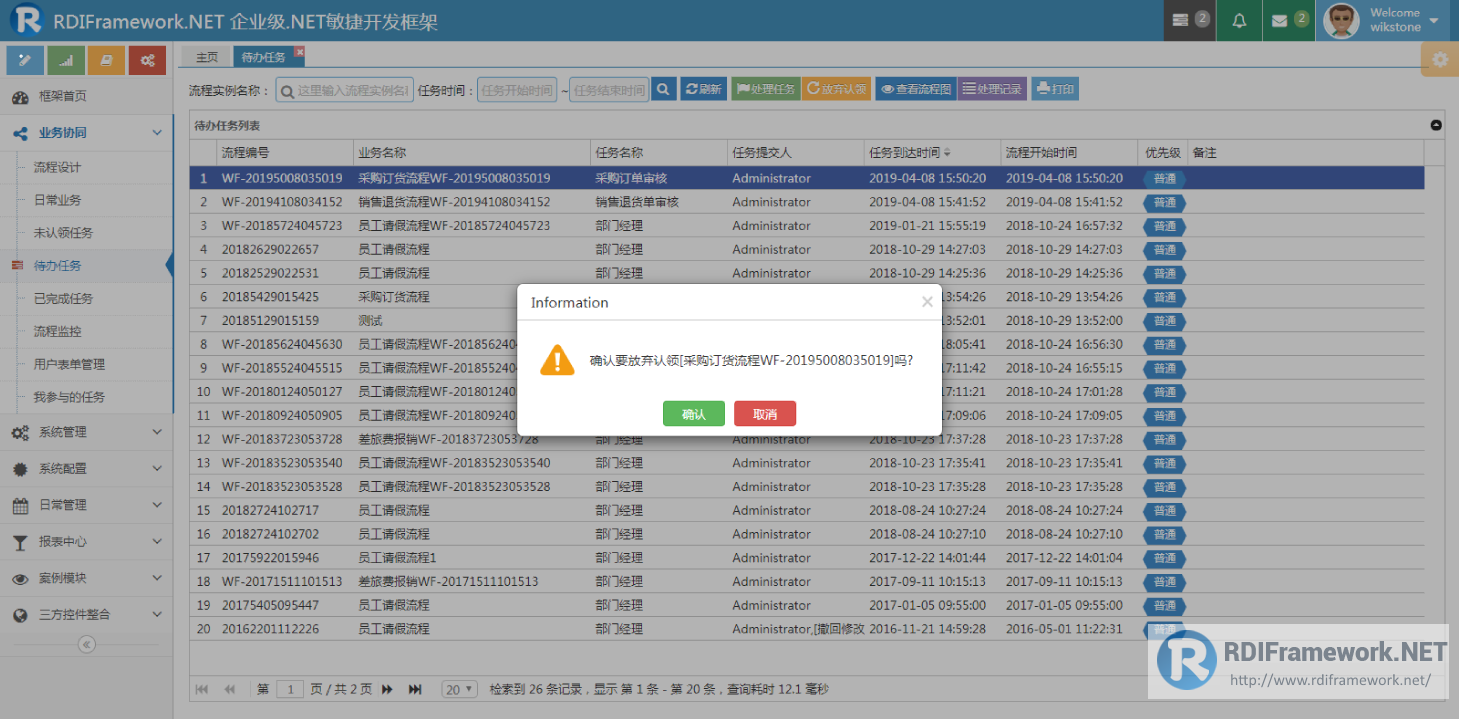Image resolution: width=1459 pixels, height=719 pixels.
Task: Open 待办任务 in the sidebar
Action: point(86,265)
